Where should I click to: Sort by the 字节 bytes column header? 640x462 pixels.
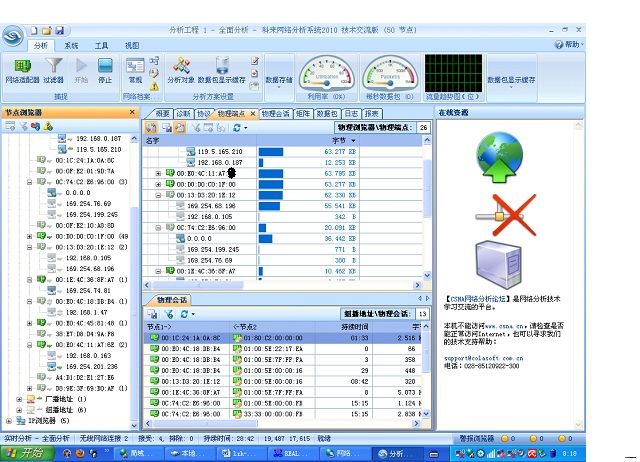343,140
